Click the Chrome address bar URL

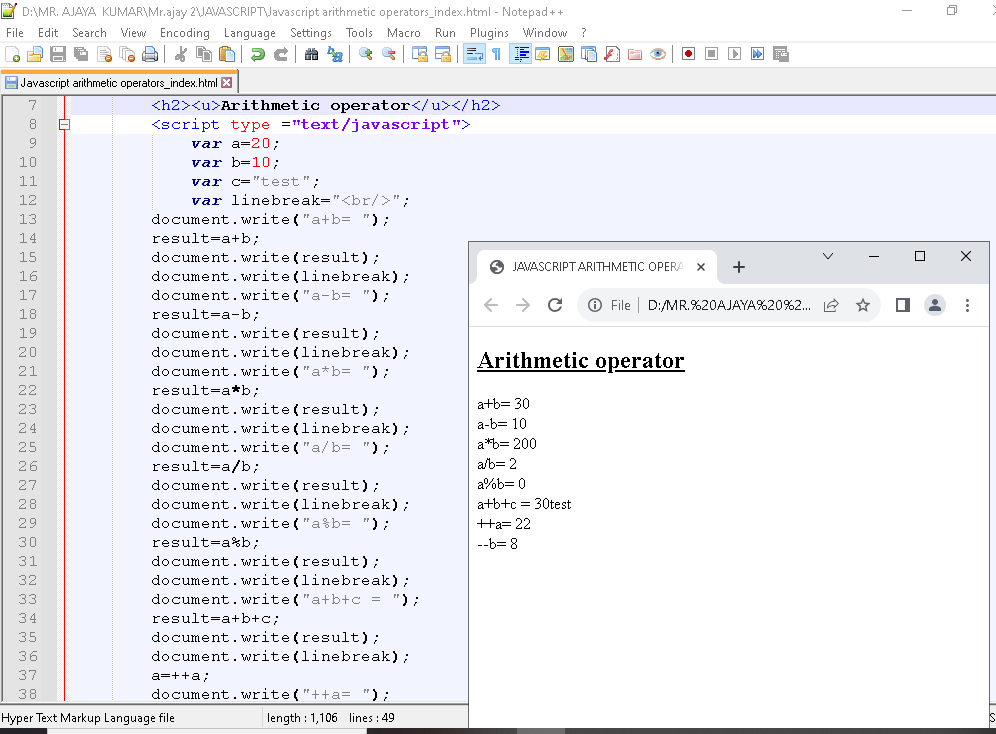[728, 305]
